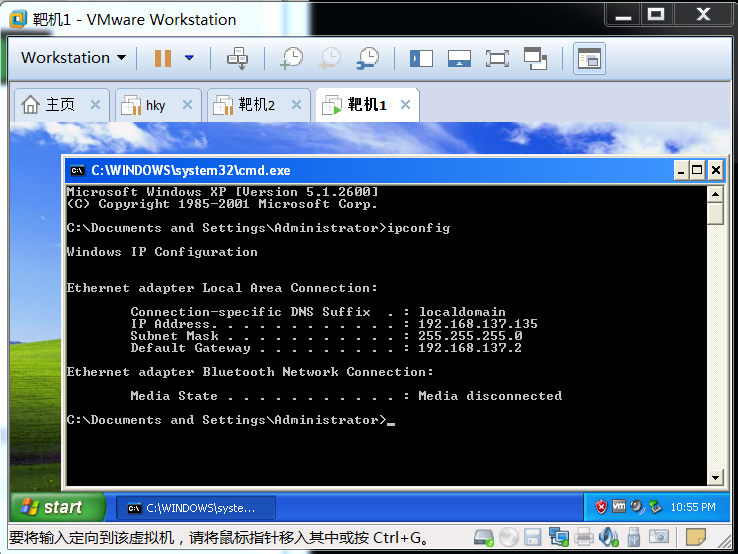
Task: Close the cmd.exe window
Action: [x=715, y=170]
